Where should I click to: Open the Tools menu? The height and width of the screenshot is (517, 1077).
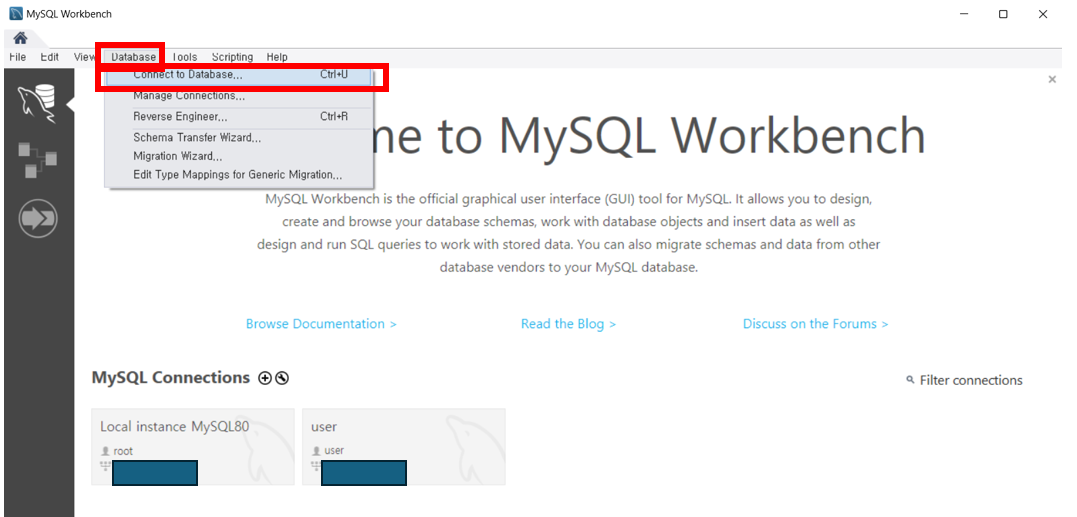(184, 57)
